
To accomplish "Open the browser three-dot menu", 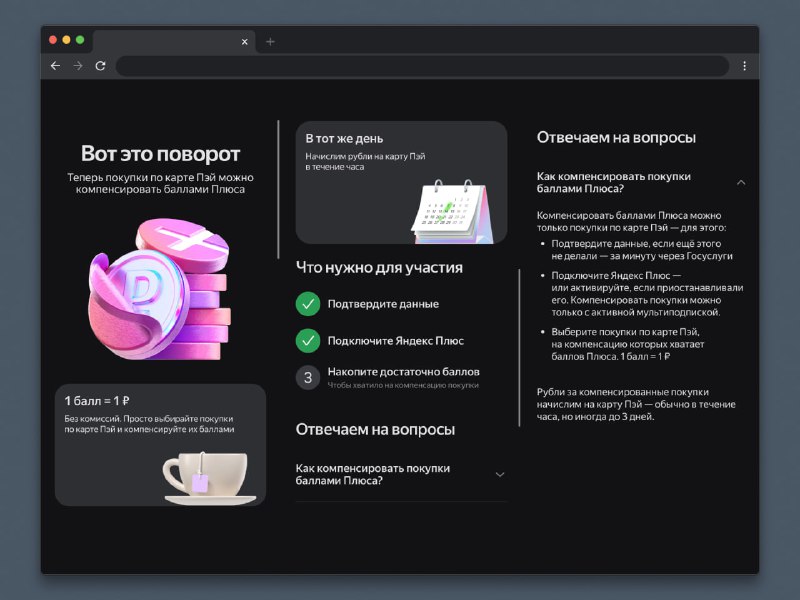I will click(x=744, y=66).
